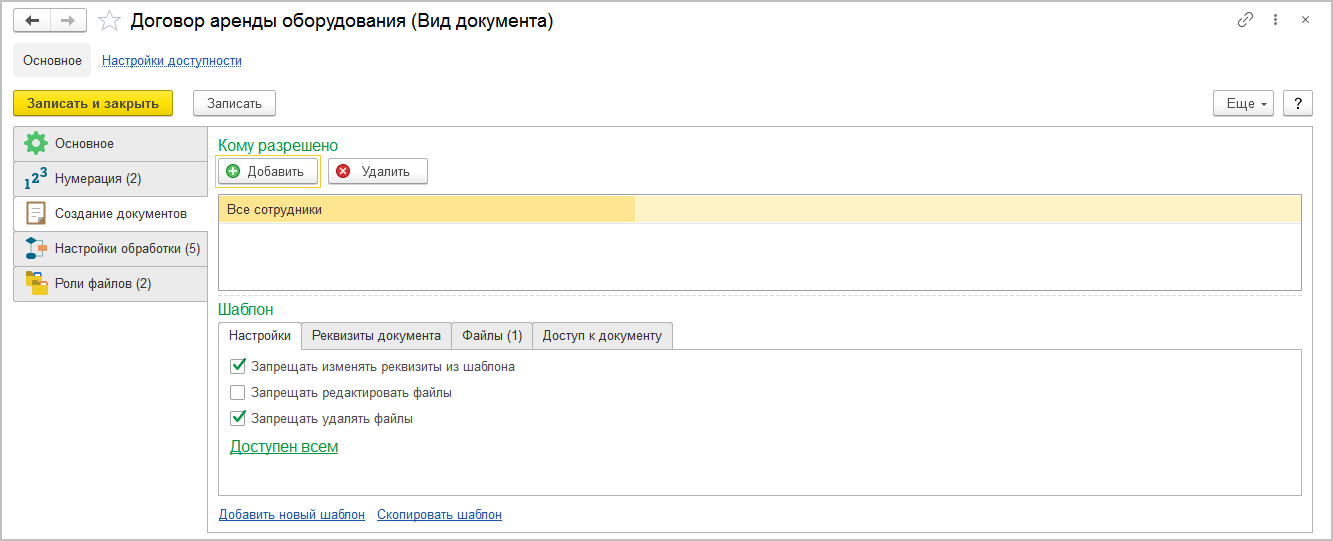Image resolution: width=1333 pixels, height=541 pixels.
Task: Expand the 'Еще' dropdown menu
Action: pos(1243,104)
